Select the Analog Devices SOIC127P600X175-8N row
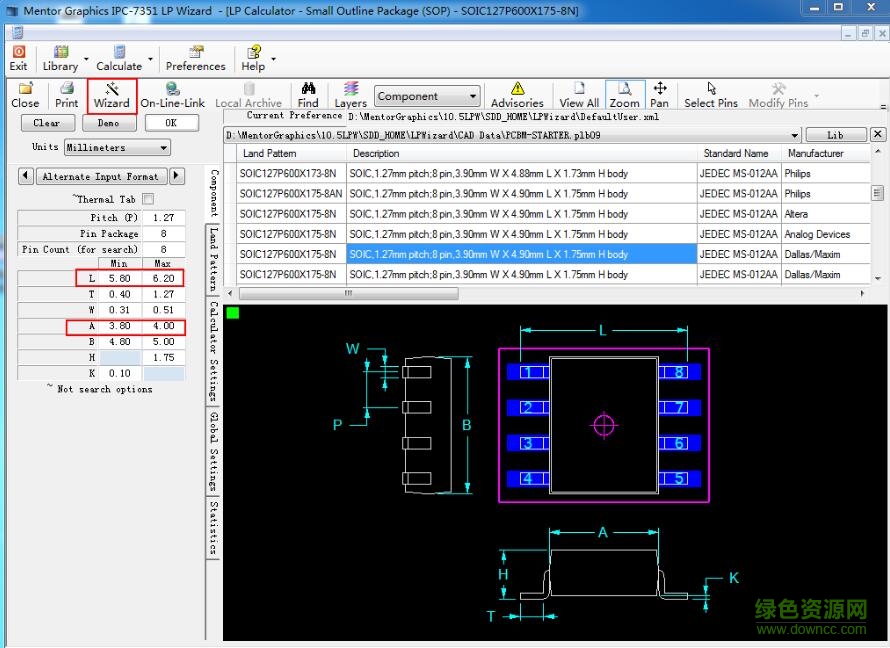 292,234
